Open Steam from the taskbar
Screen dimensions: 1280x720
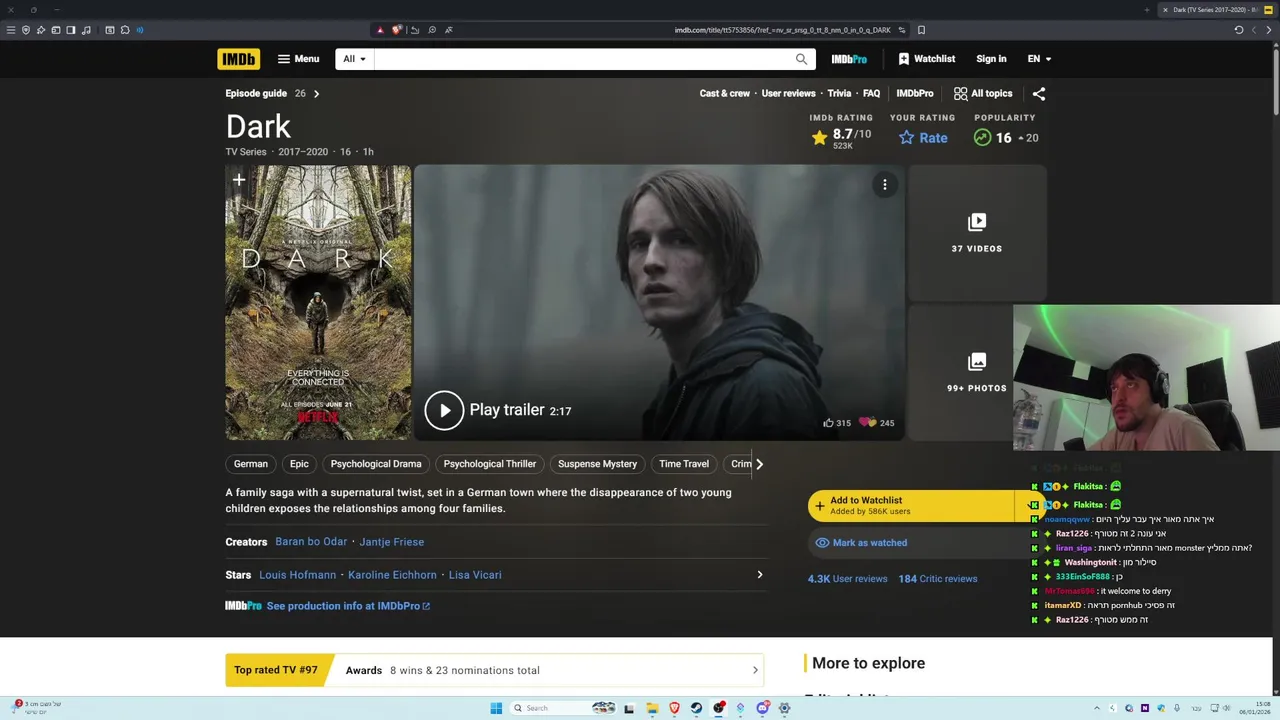tap(696, 708)
